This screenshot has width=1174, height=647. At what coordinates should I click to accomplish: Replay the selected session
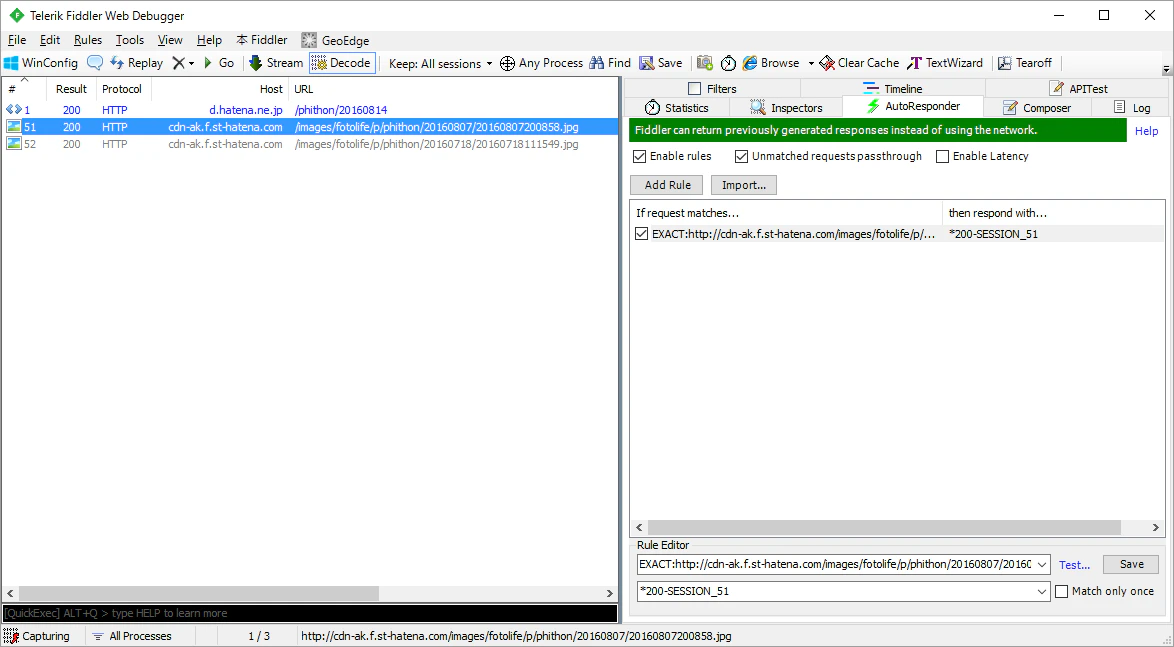136,63
